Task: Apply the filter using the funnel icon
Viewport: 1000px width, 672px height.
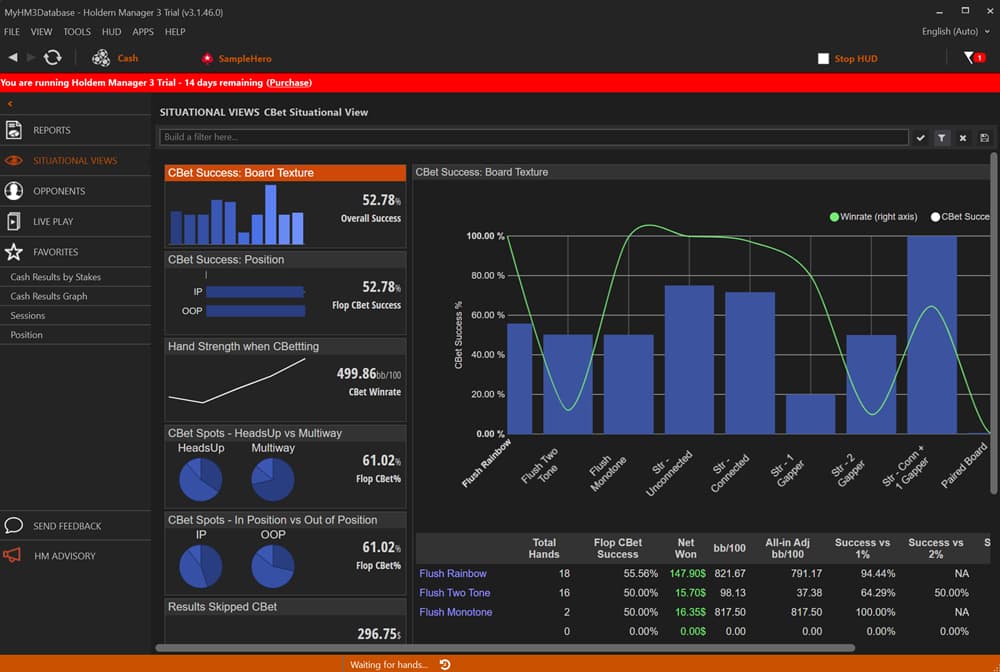Action: (941, 137)
